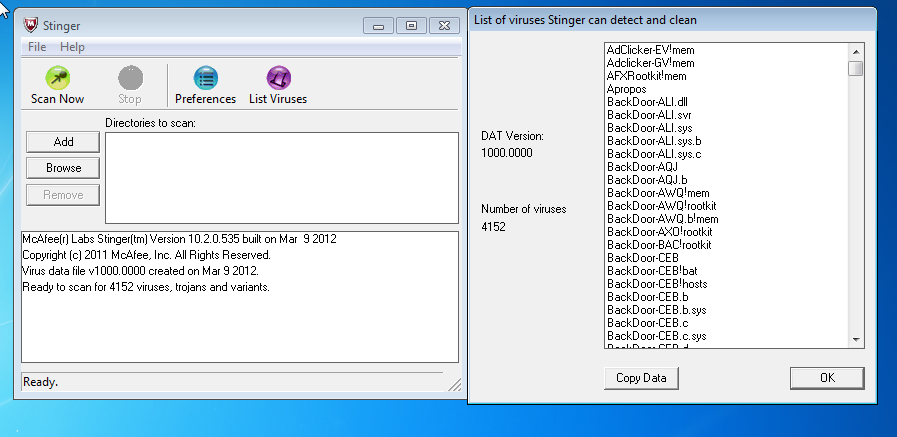Click the virus list scrollbar down arrow
Image resolution: width=897 pixels, height=437 pixels.
pyautogui.click(x=856, y=340)
